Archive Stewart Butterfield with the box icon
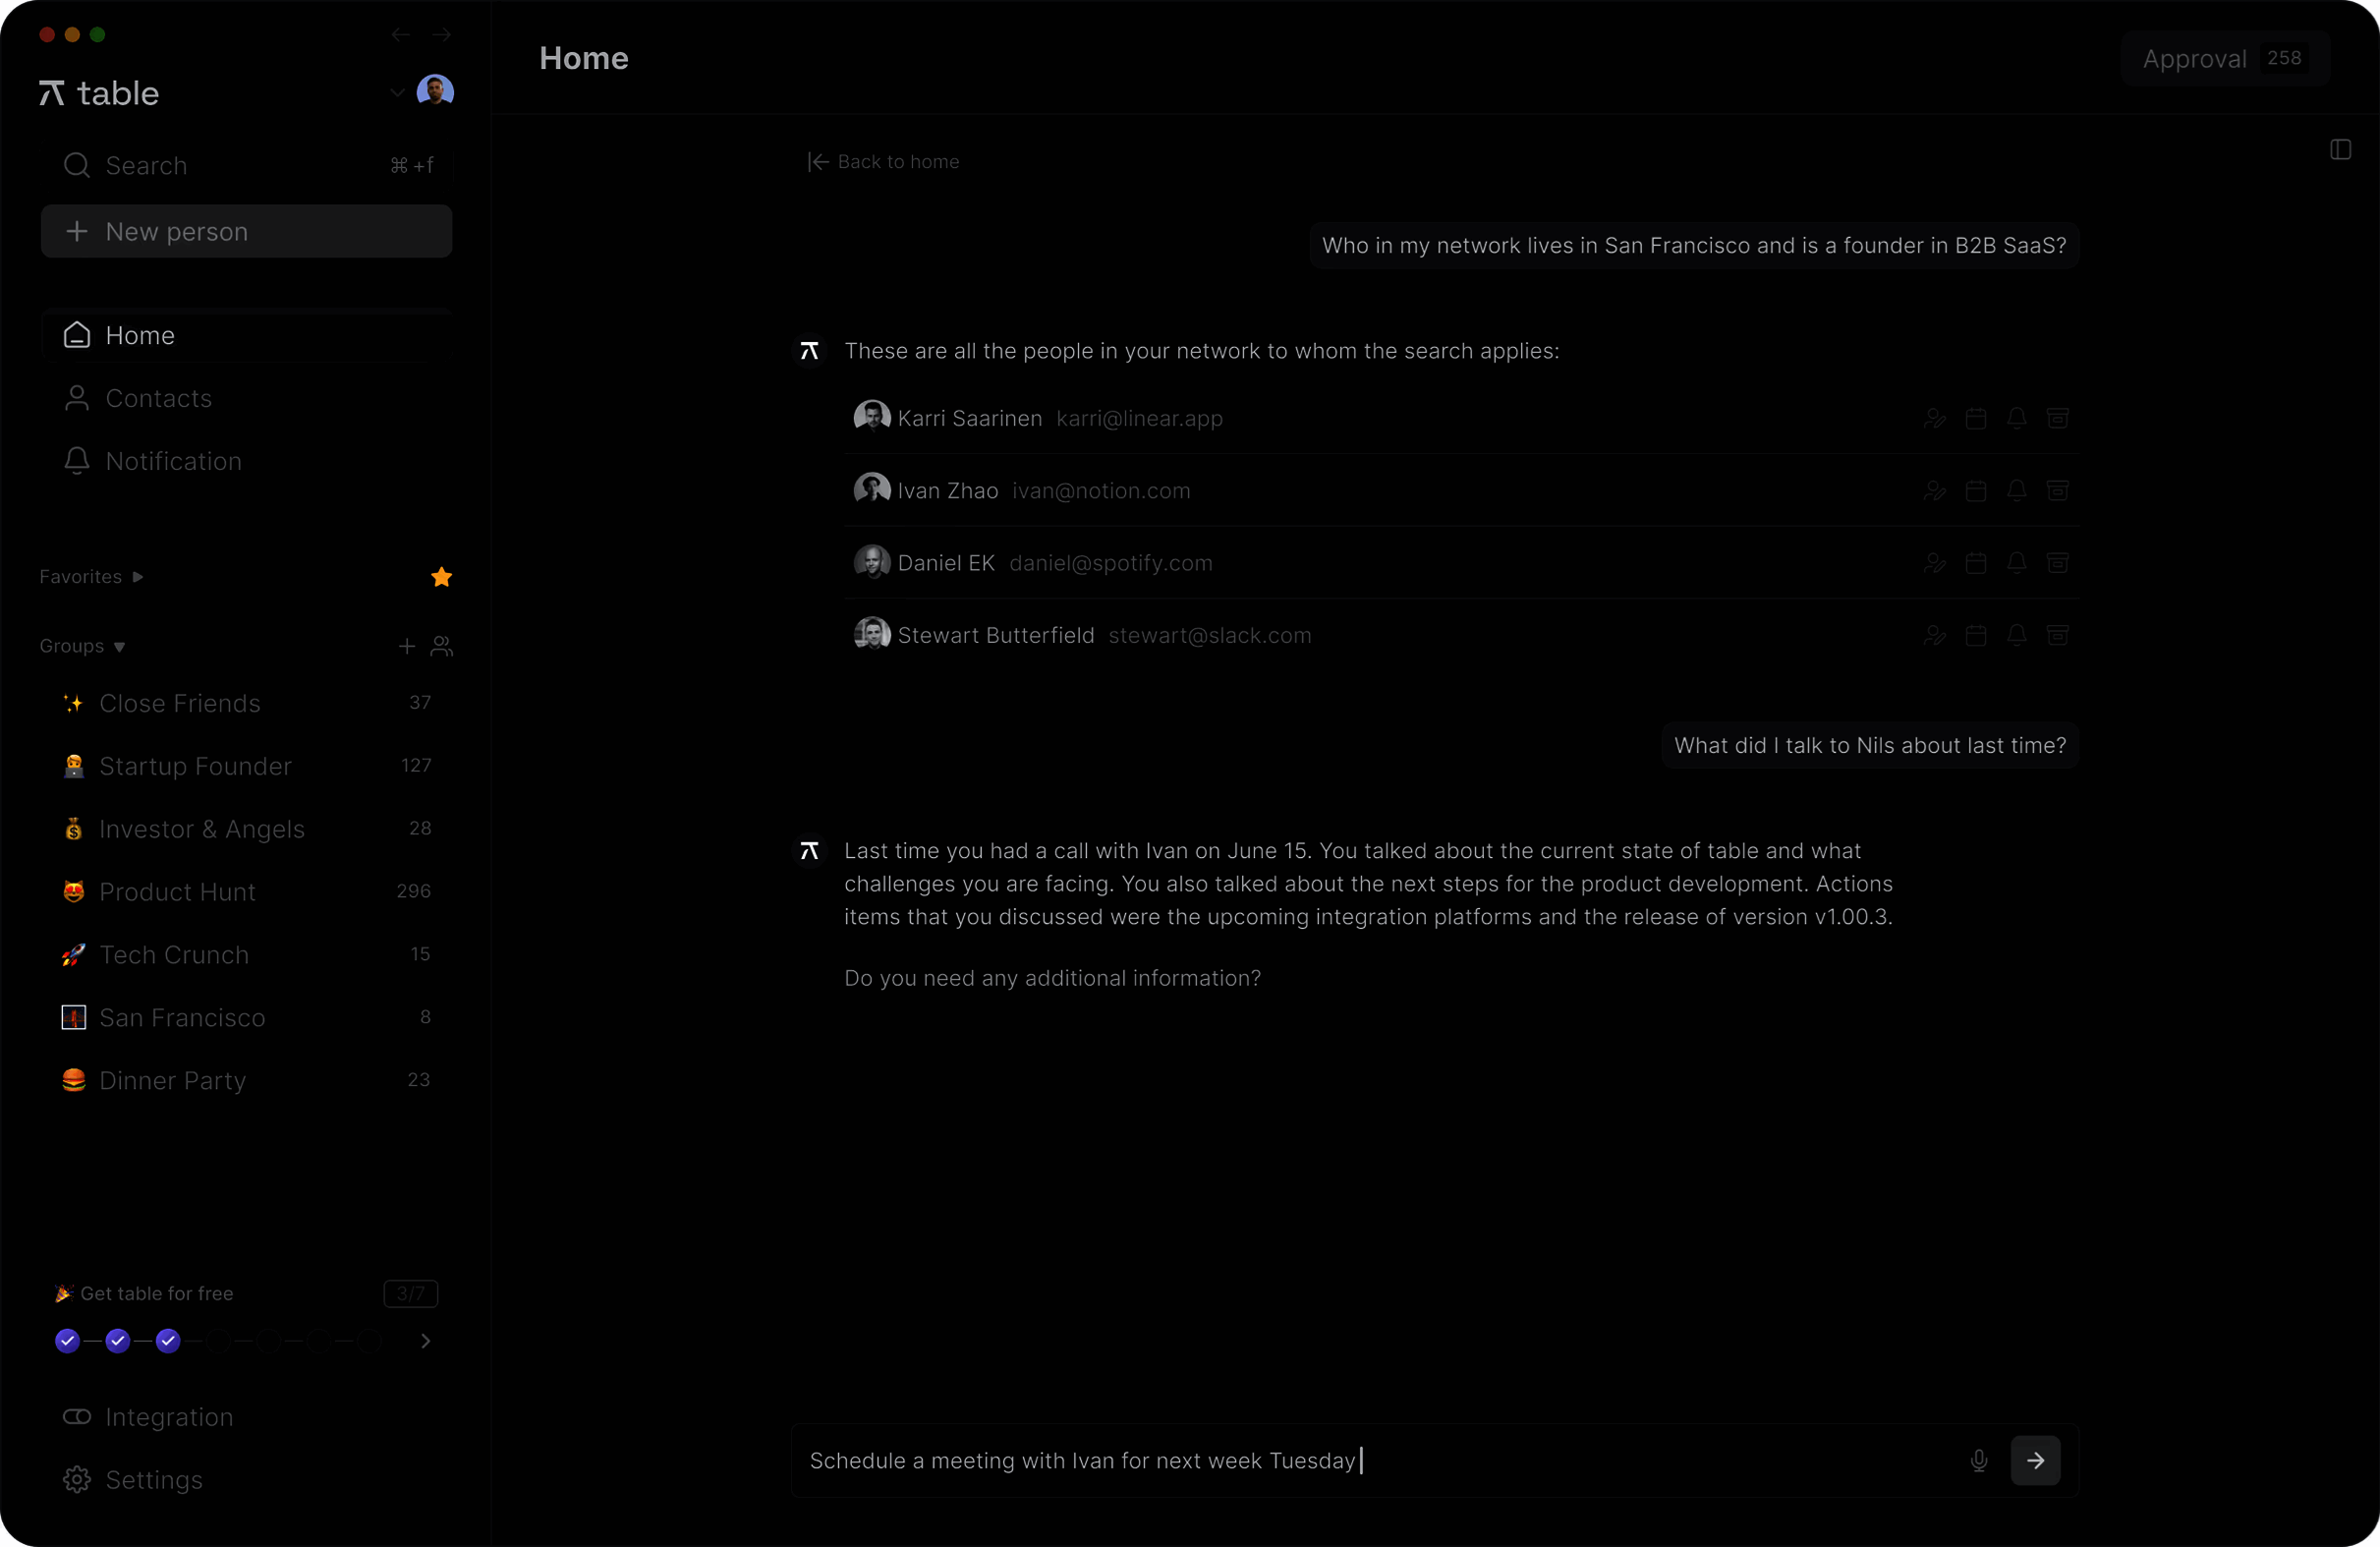Viewport: 2380px width, 1547px height. click(x=2057, y=635)
